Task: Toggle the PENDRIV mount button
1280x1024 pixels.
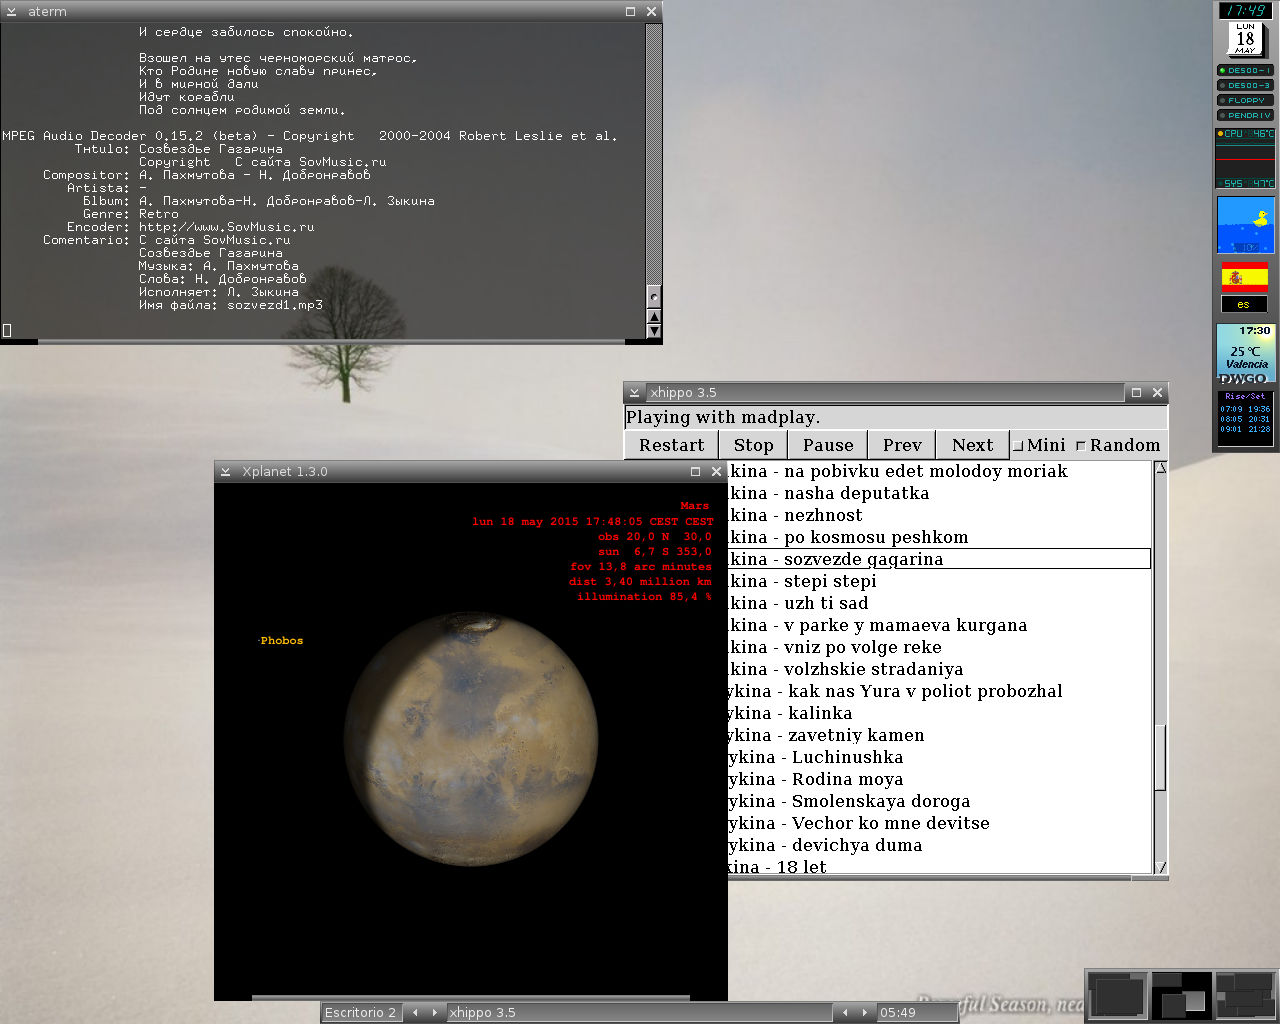Action: coord(1245,116)
